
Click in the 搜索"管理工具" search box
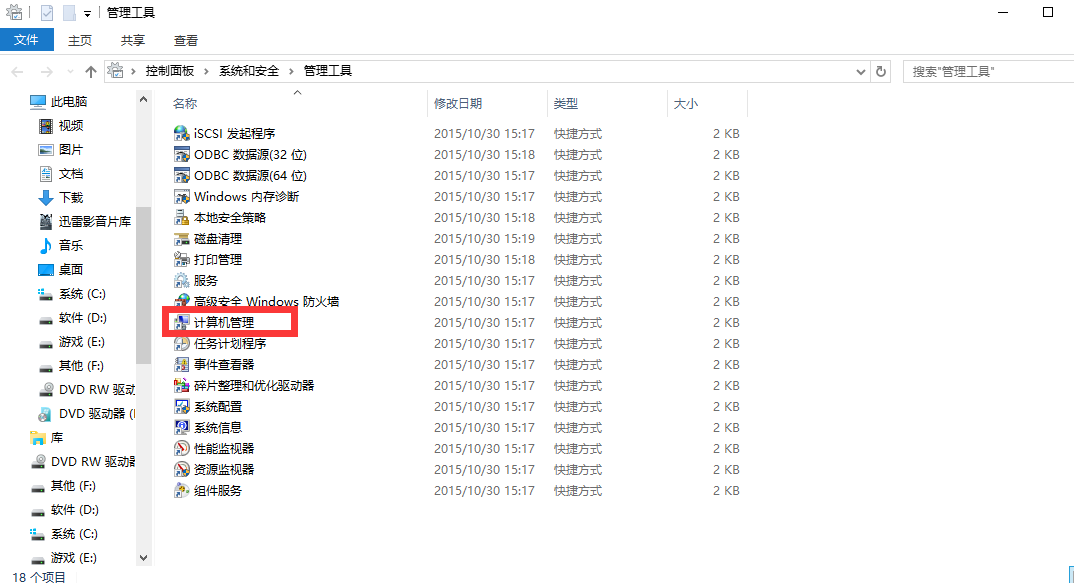coord(989,71)
